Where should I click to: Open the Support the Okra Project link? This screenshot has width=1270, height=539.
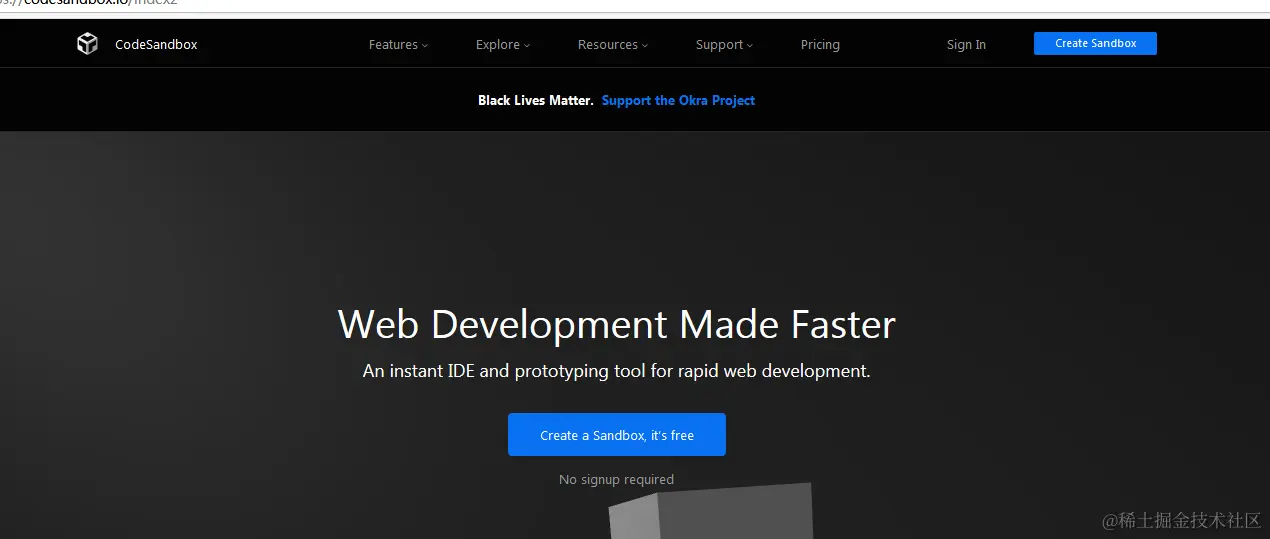click(678, 100)
